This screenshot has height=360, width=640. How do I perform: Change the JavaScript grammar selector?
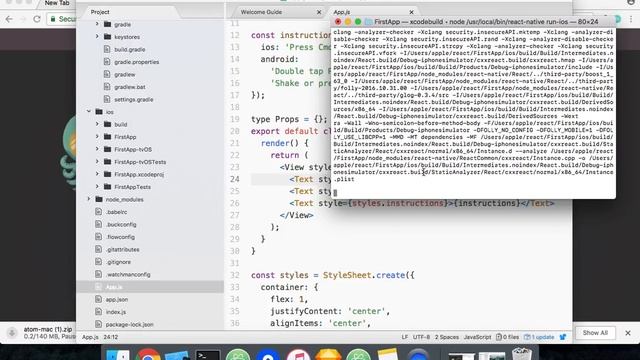(477, 337)
